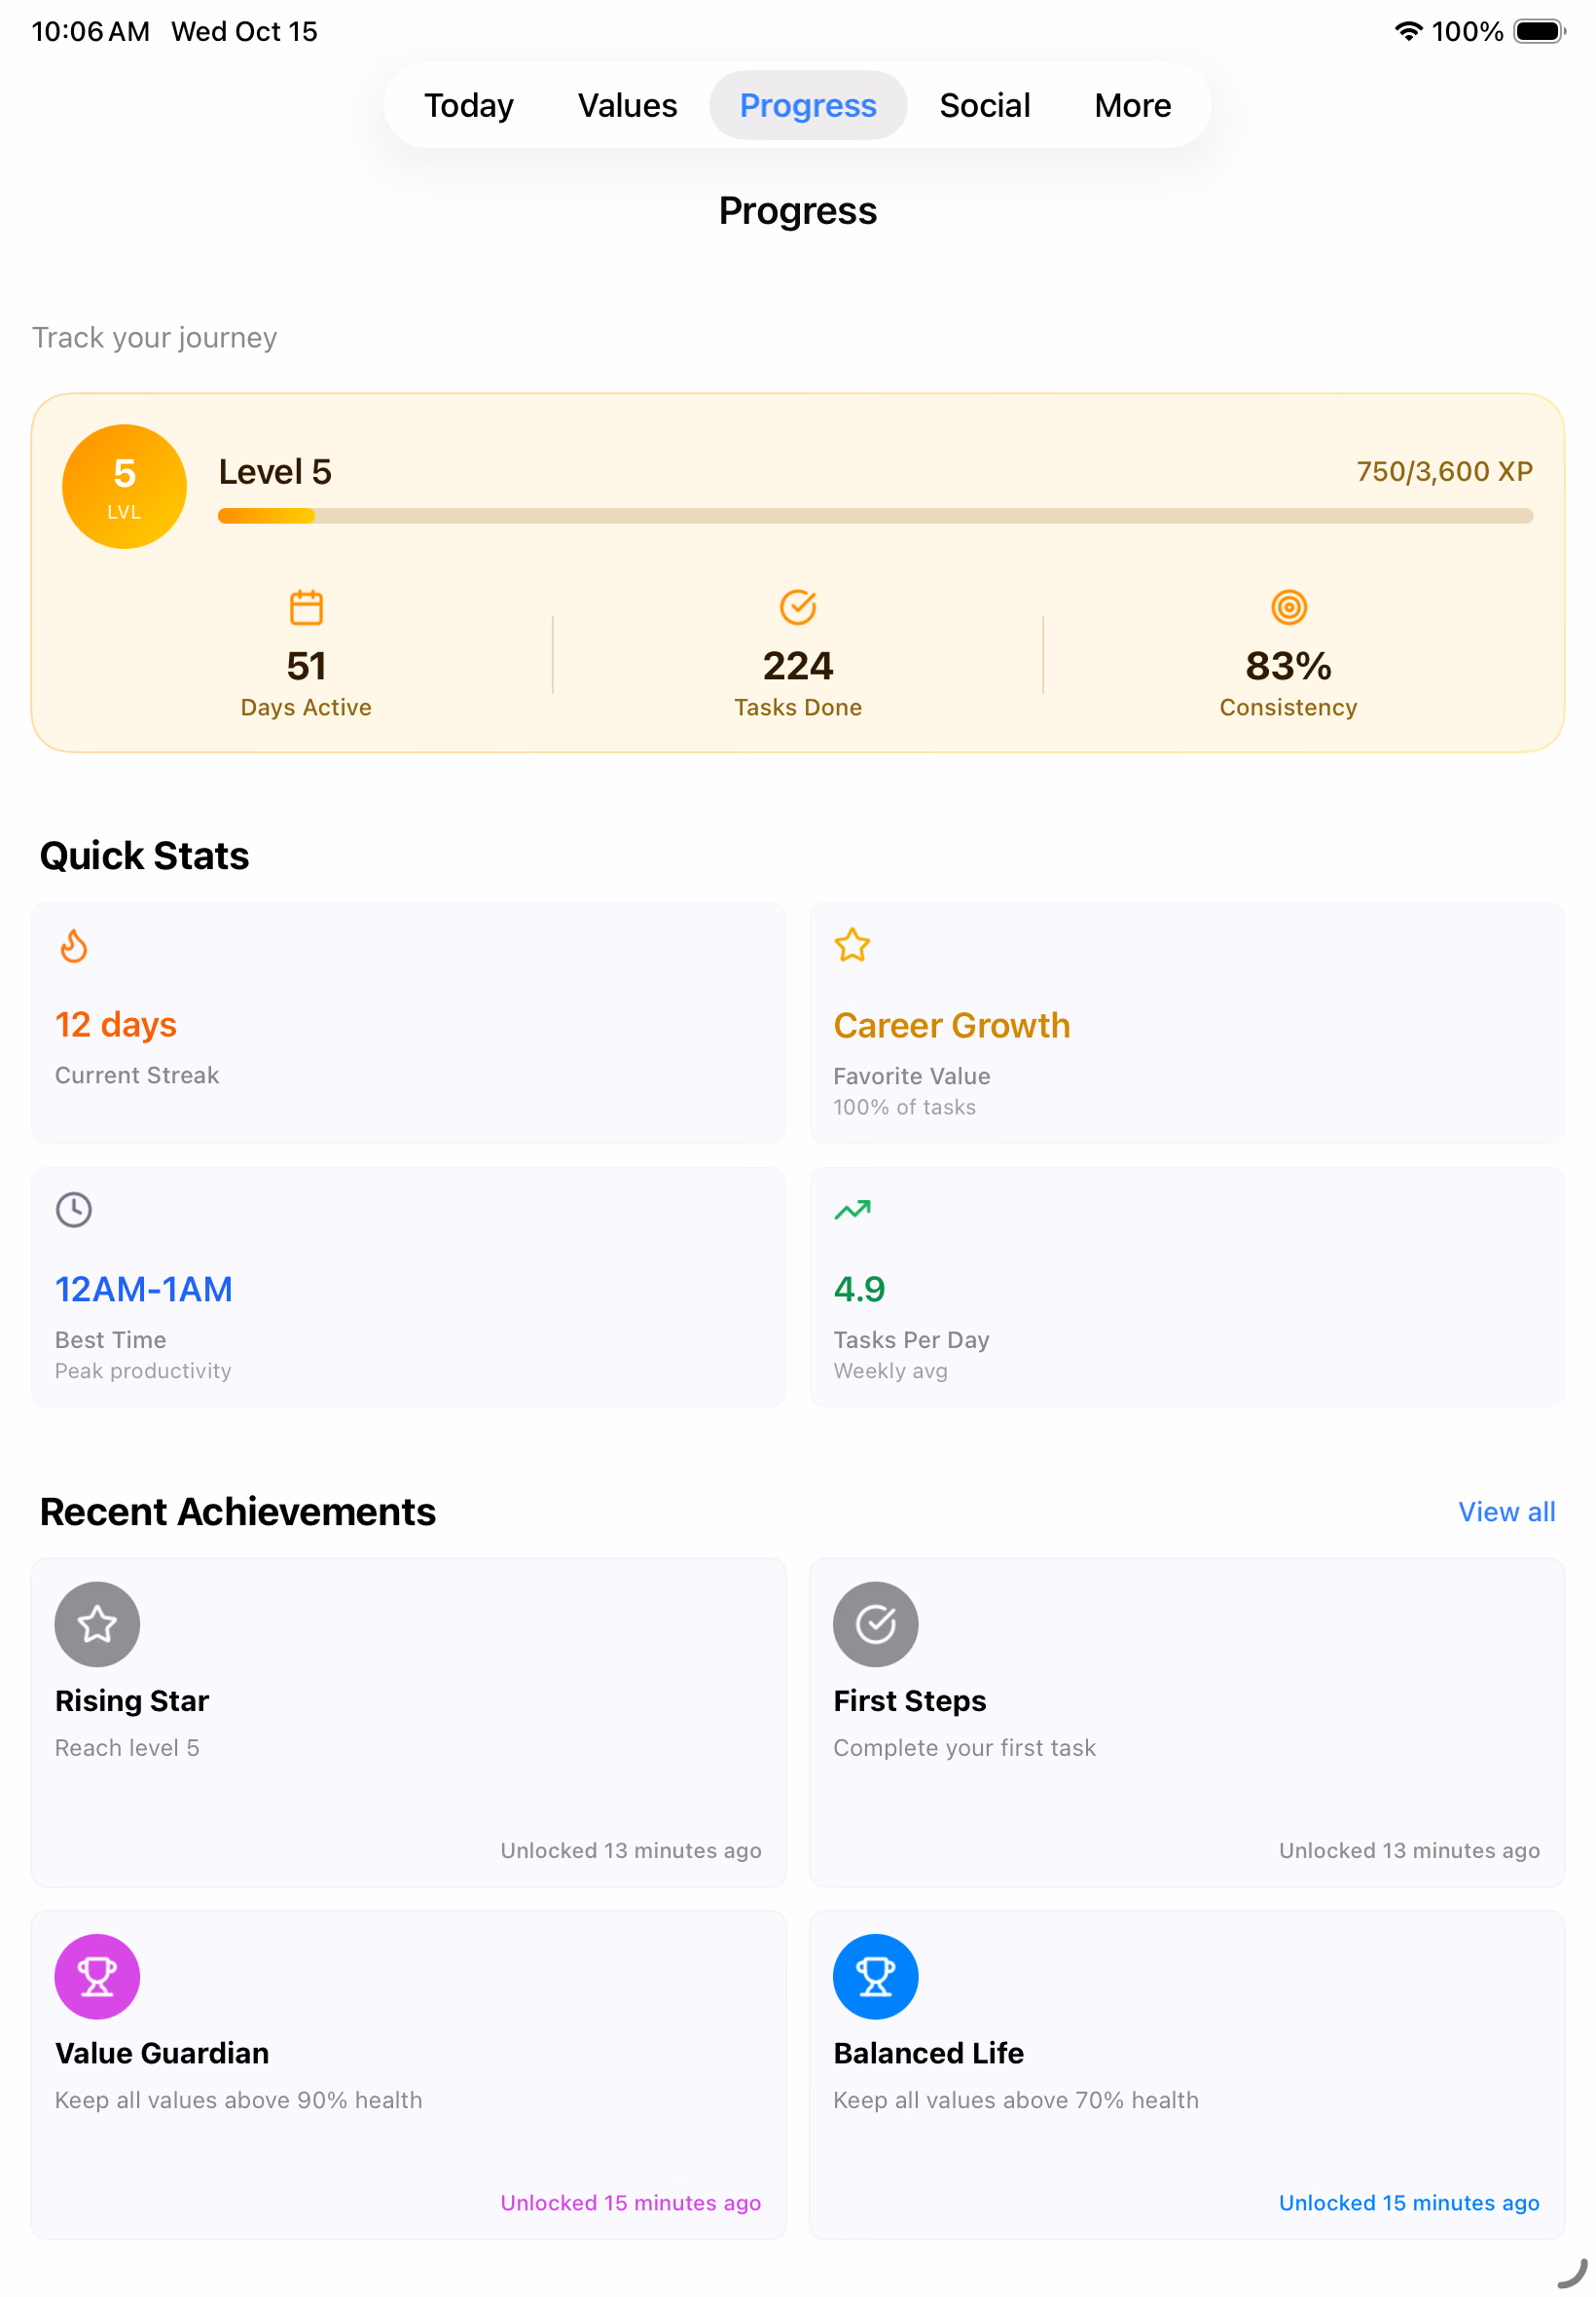
Task: Tap the blue Balanced Life trophy icon
Action: click(x=875, y=1976)
